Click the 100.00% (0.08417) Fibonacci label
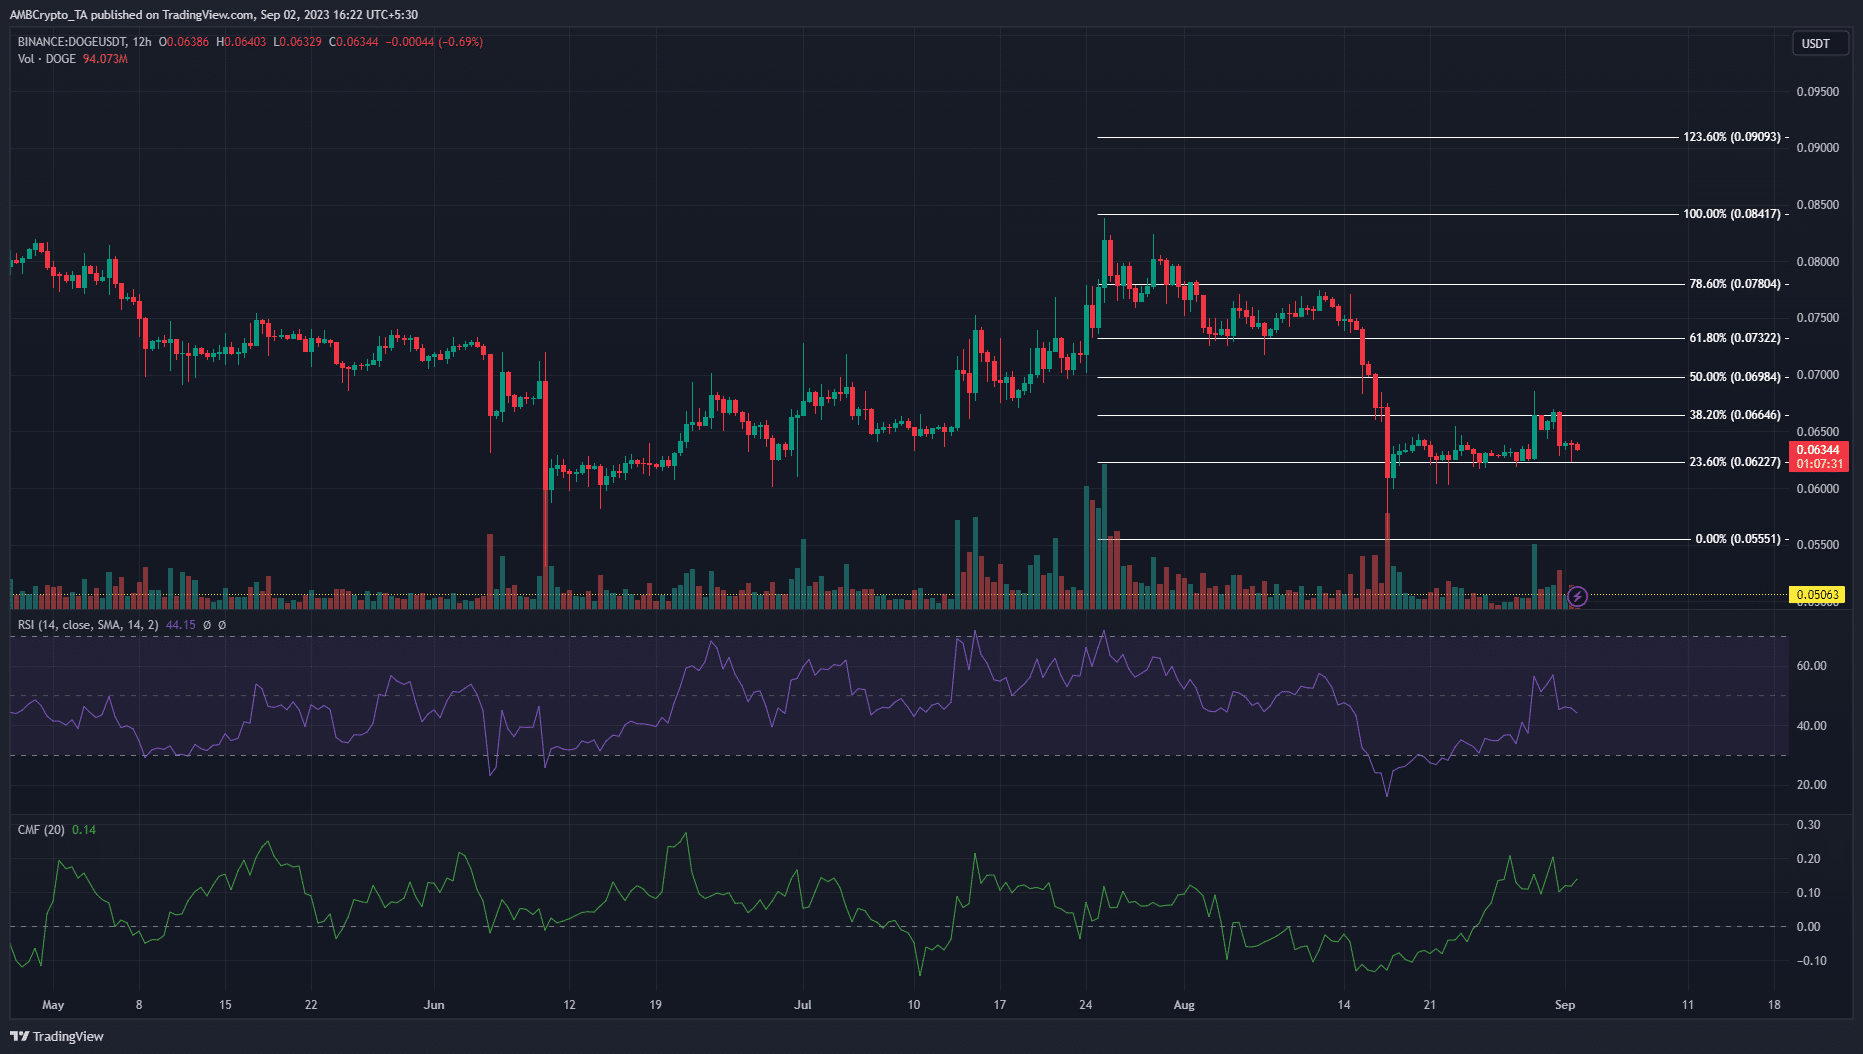This screenshot has height=1054, width=1863. click(x=1732, y=214)
